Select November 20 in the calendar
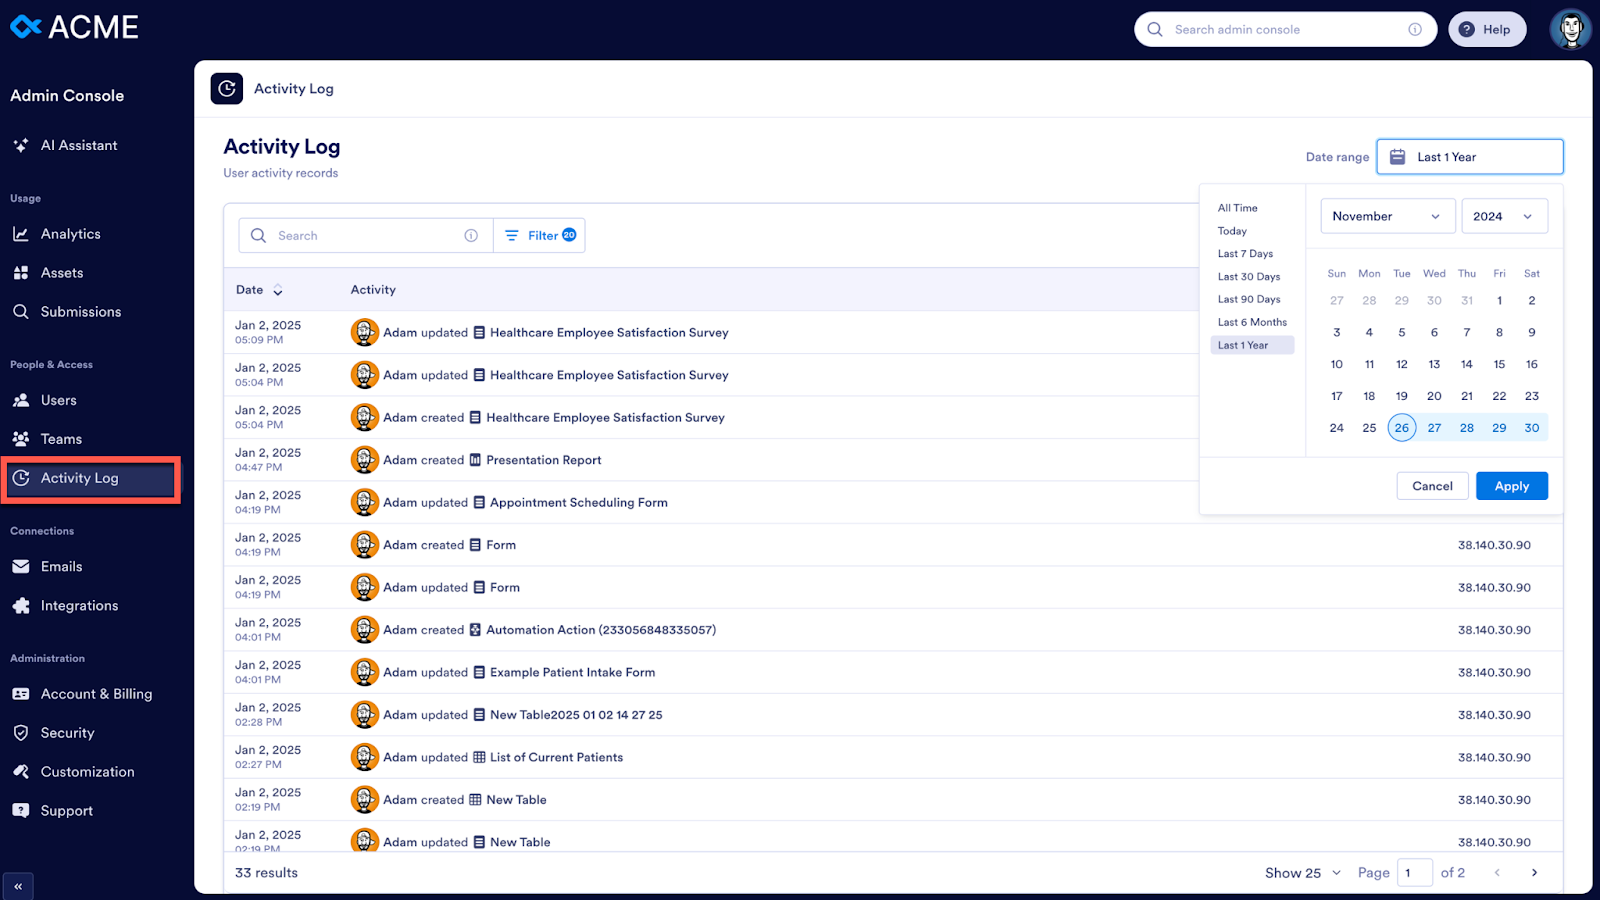The image size is (1600, 900). point(1434,396)
